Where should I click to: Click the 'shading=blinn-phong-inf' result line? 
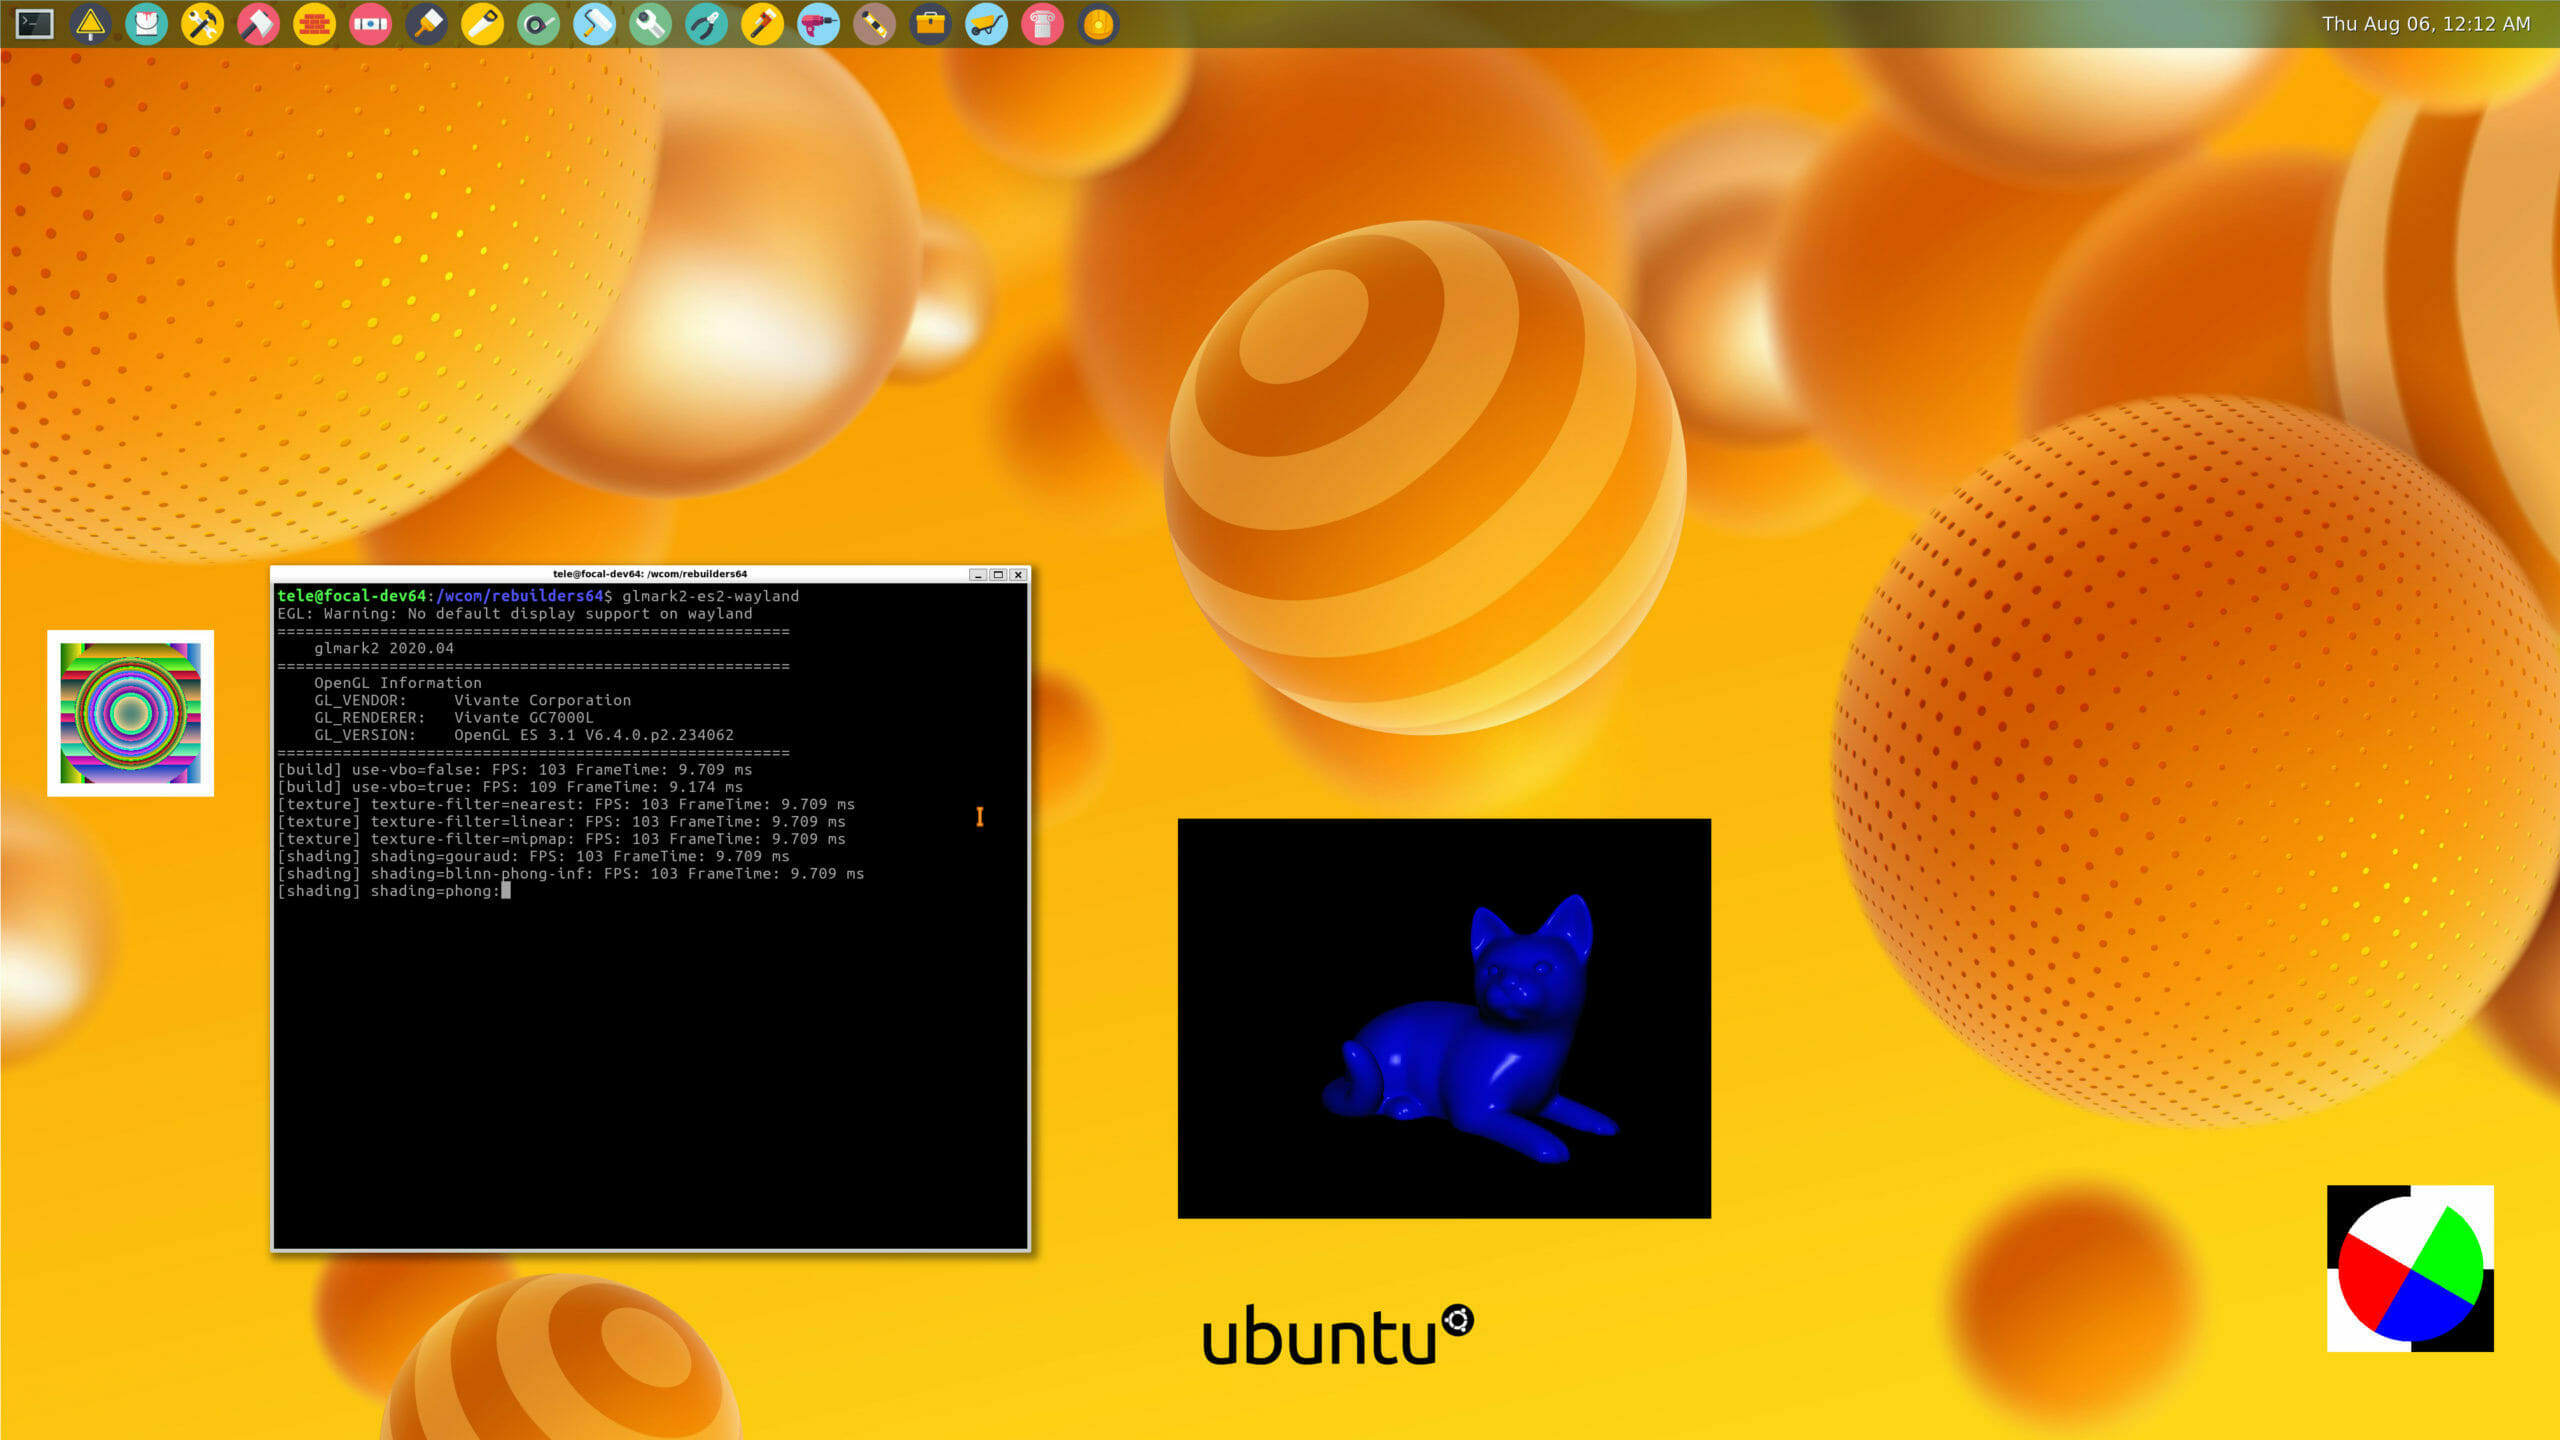point(570,874)
